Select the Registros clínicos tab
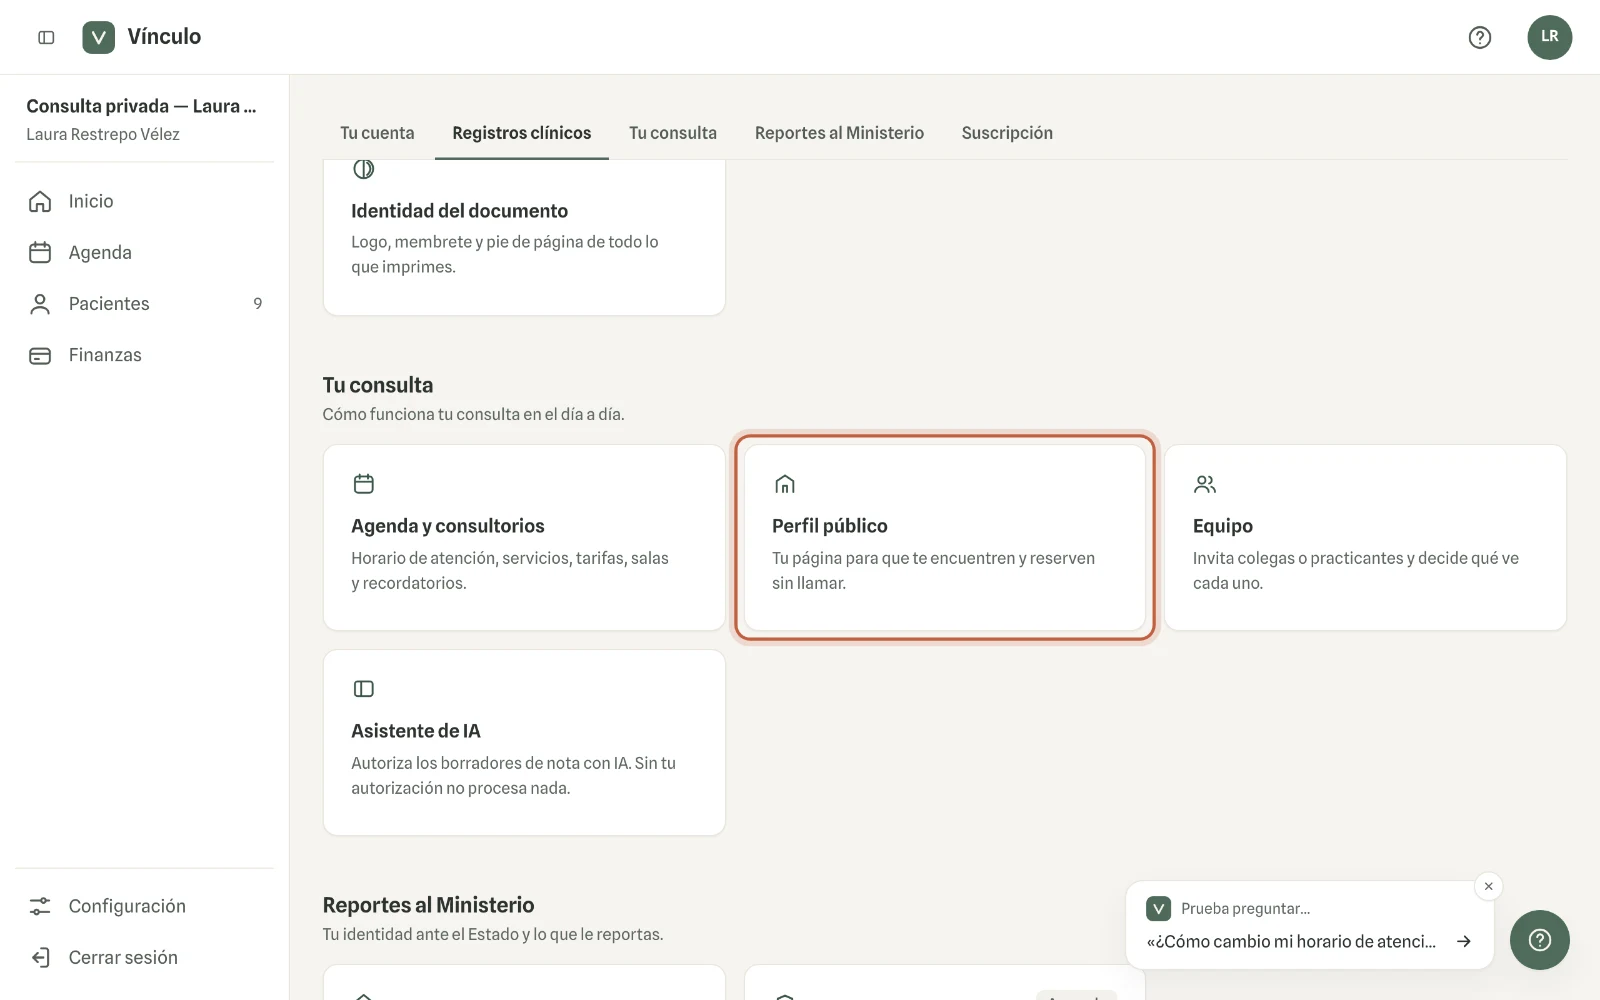This screenshot has height=1000, width=1600. (x=522, y=133)
